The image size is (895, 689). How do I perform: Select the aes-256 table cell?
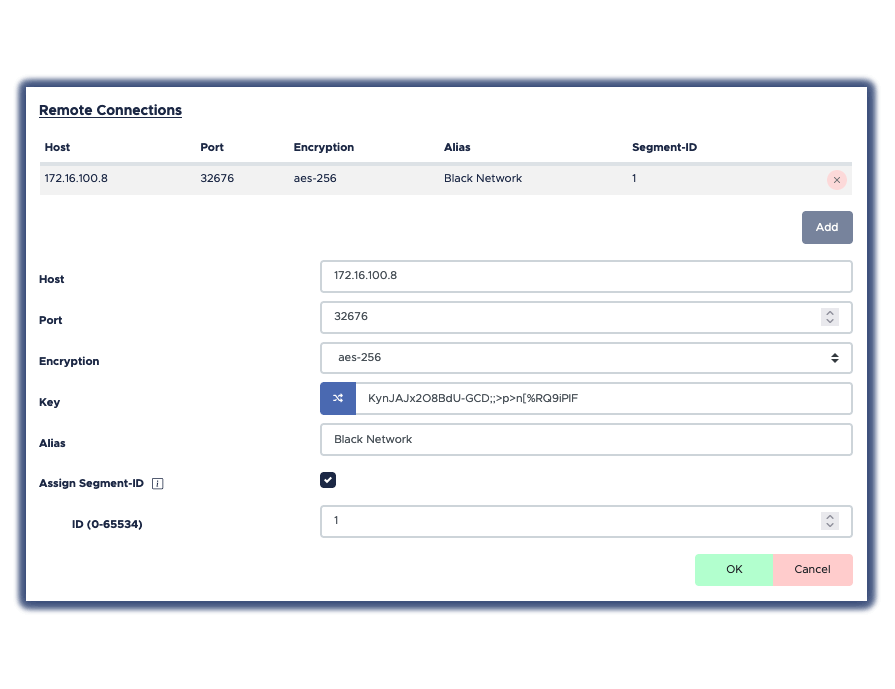pyautogui.click(x=315, y=179)
